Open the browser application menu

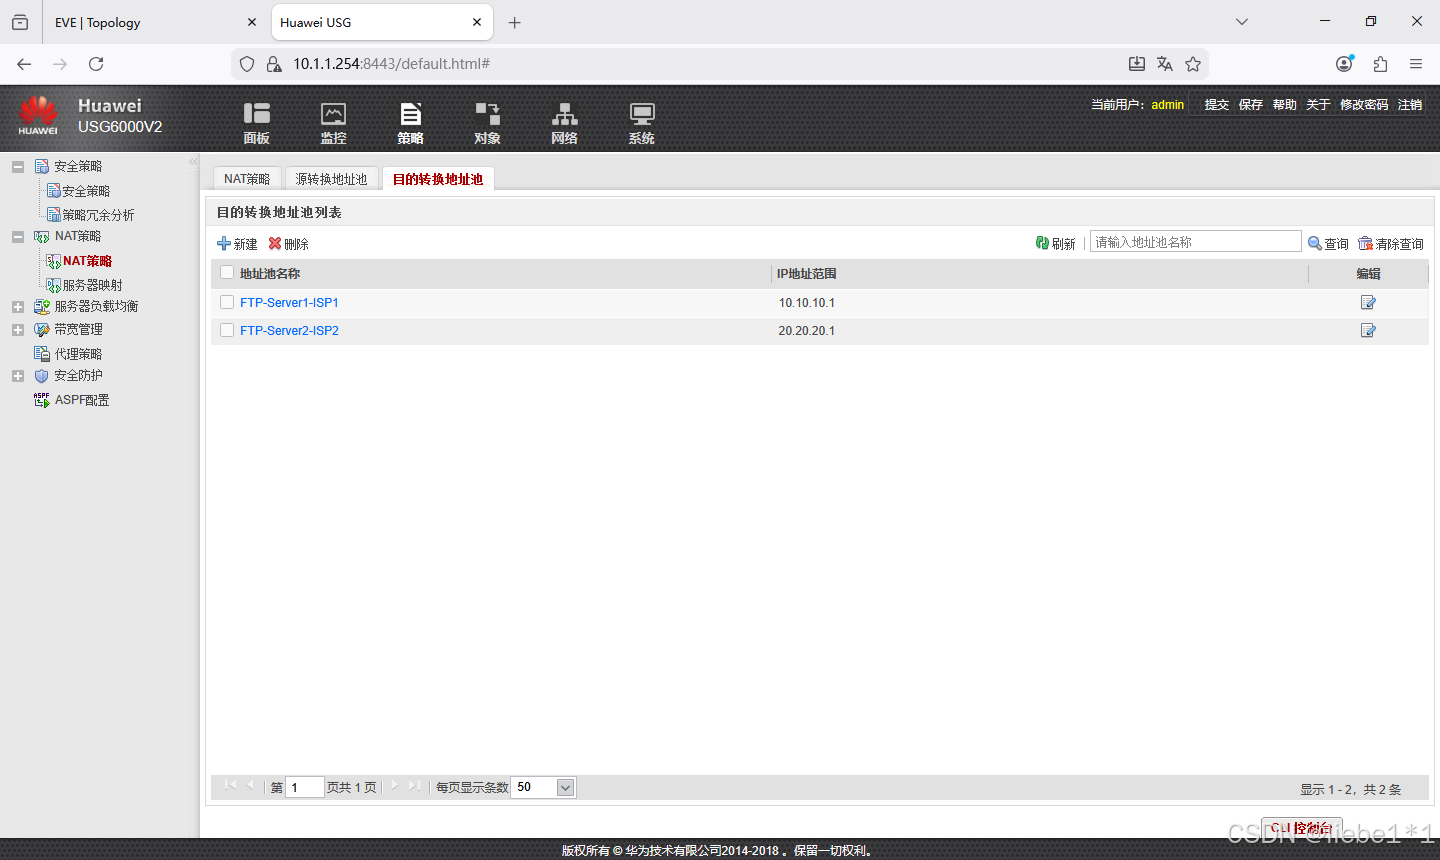coord(1416,64)
